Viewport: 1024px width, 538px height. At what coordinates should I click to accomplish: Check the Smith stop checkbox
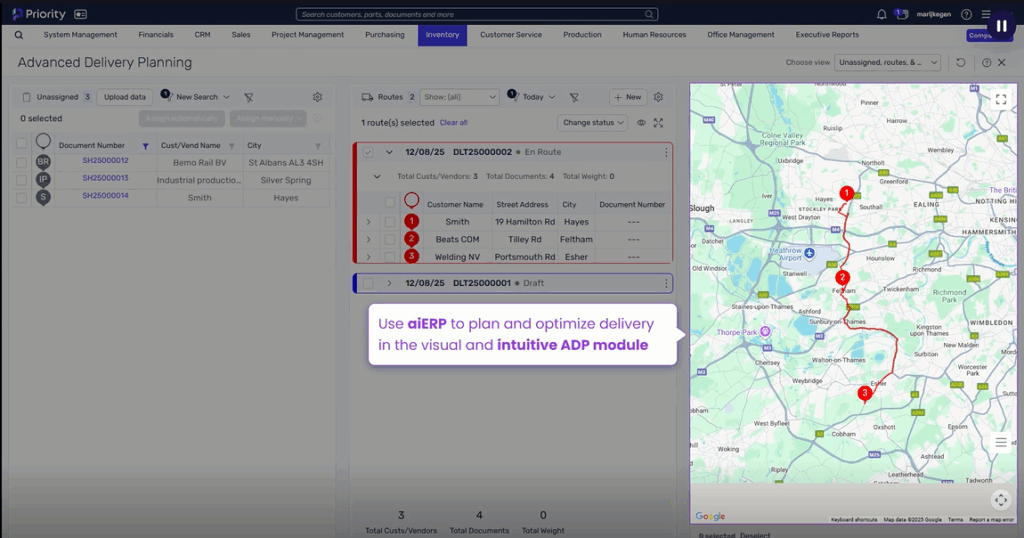pos(390,222)
